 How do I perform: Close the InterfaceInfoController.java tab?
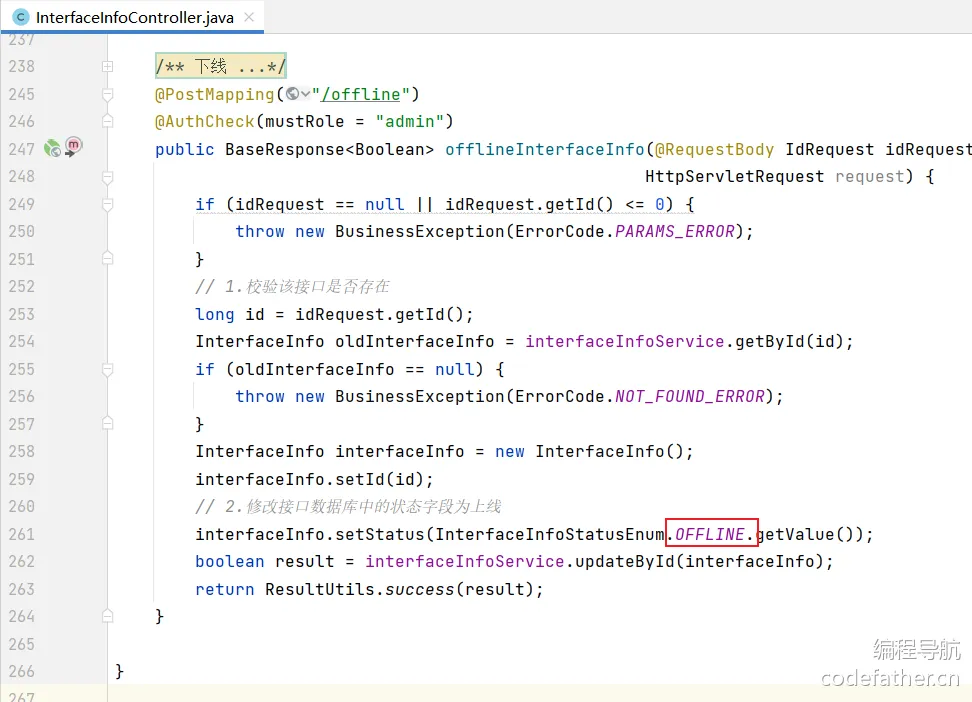pos(249,17)
